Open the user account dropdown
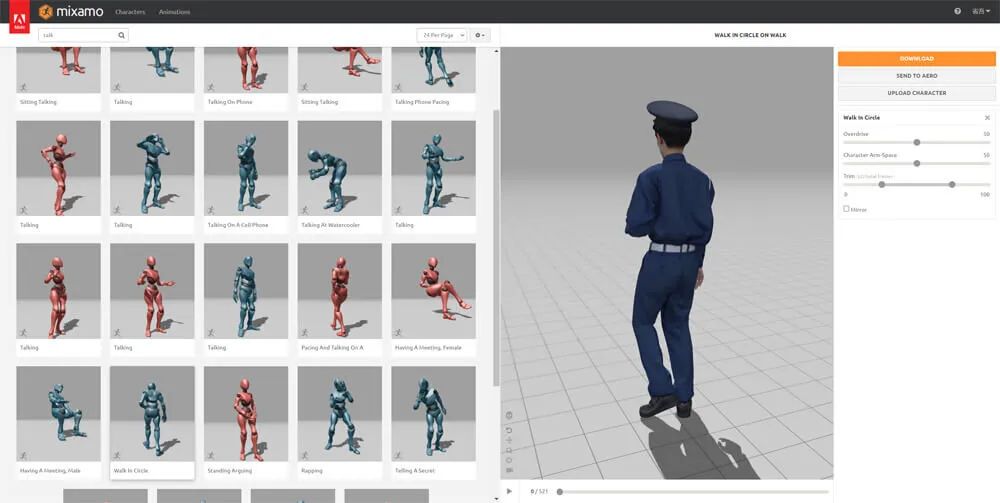Screen dimensions: 1000x503 (980, 12)
